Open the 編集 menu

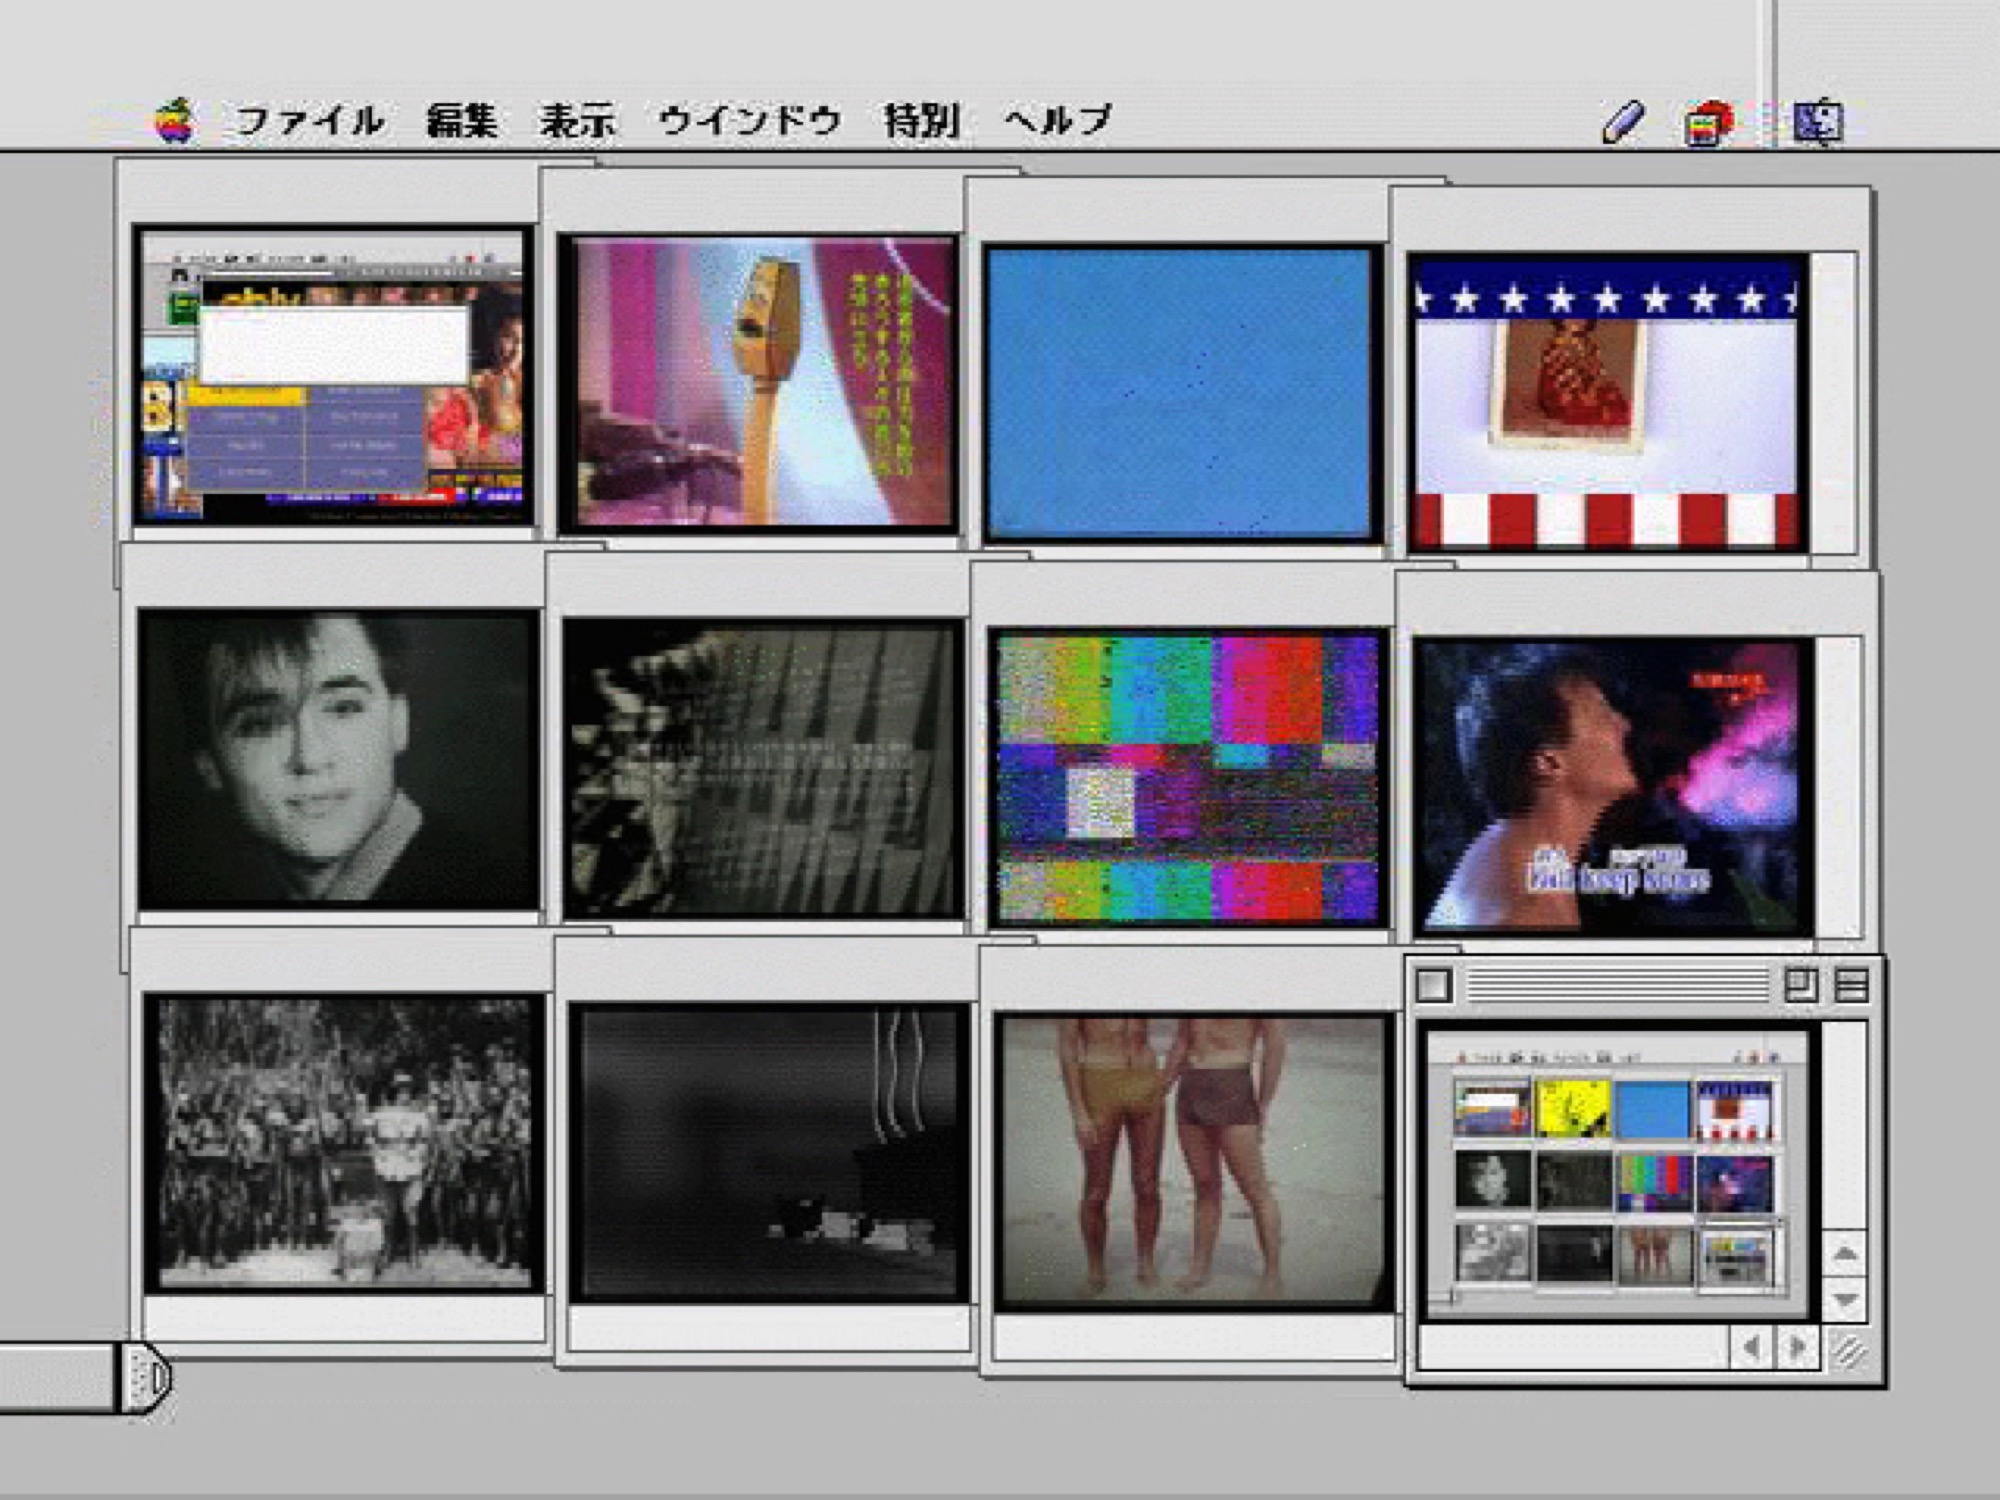point(461,121)
